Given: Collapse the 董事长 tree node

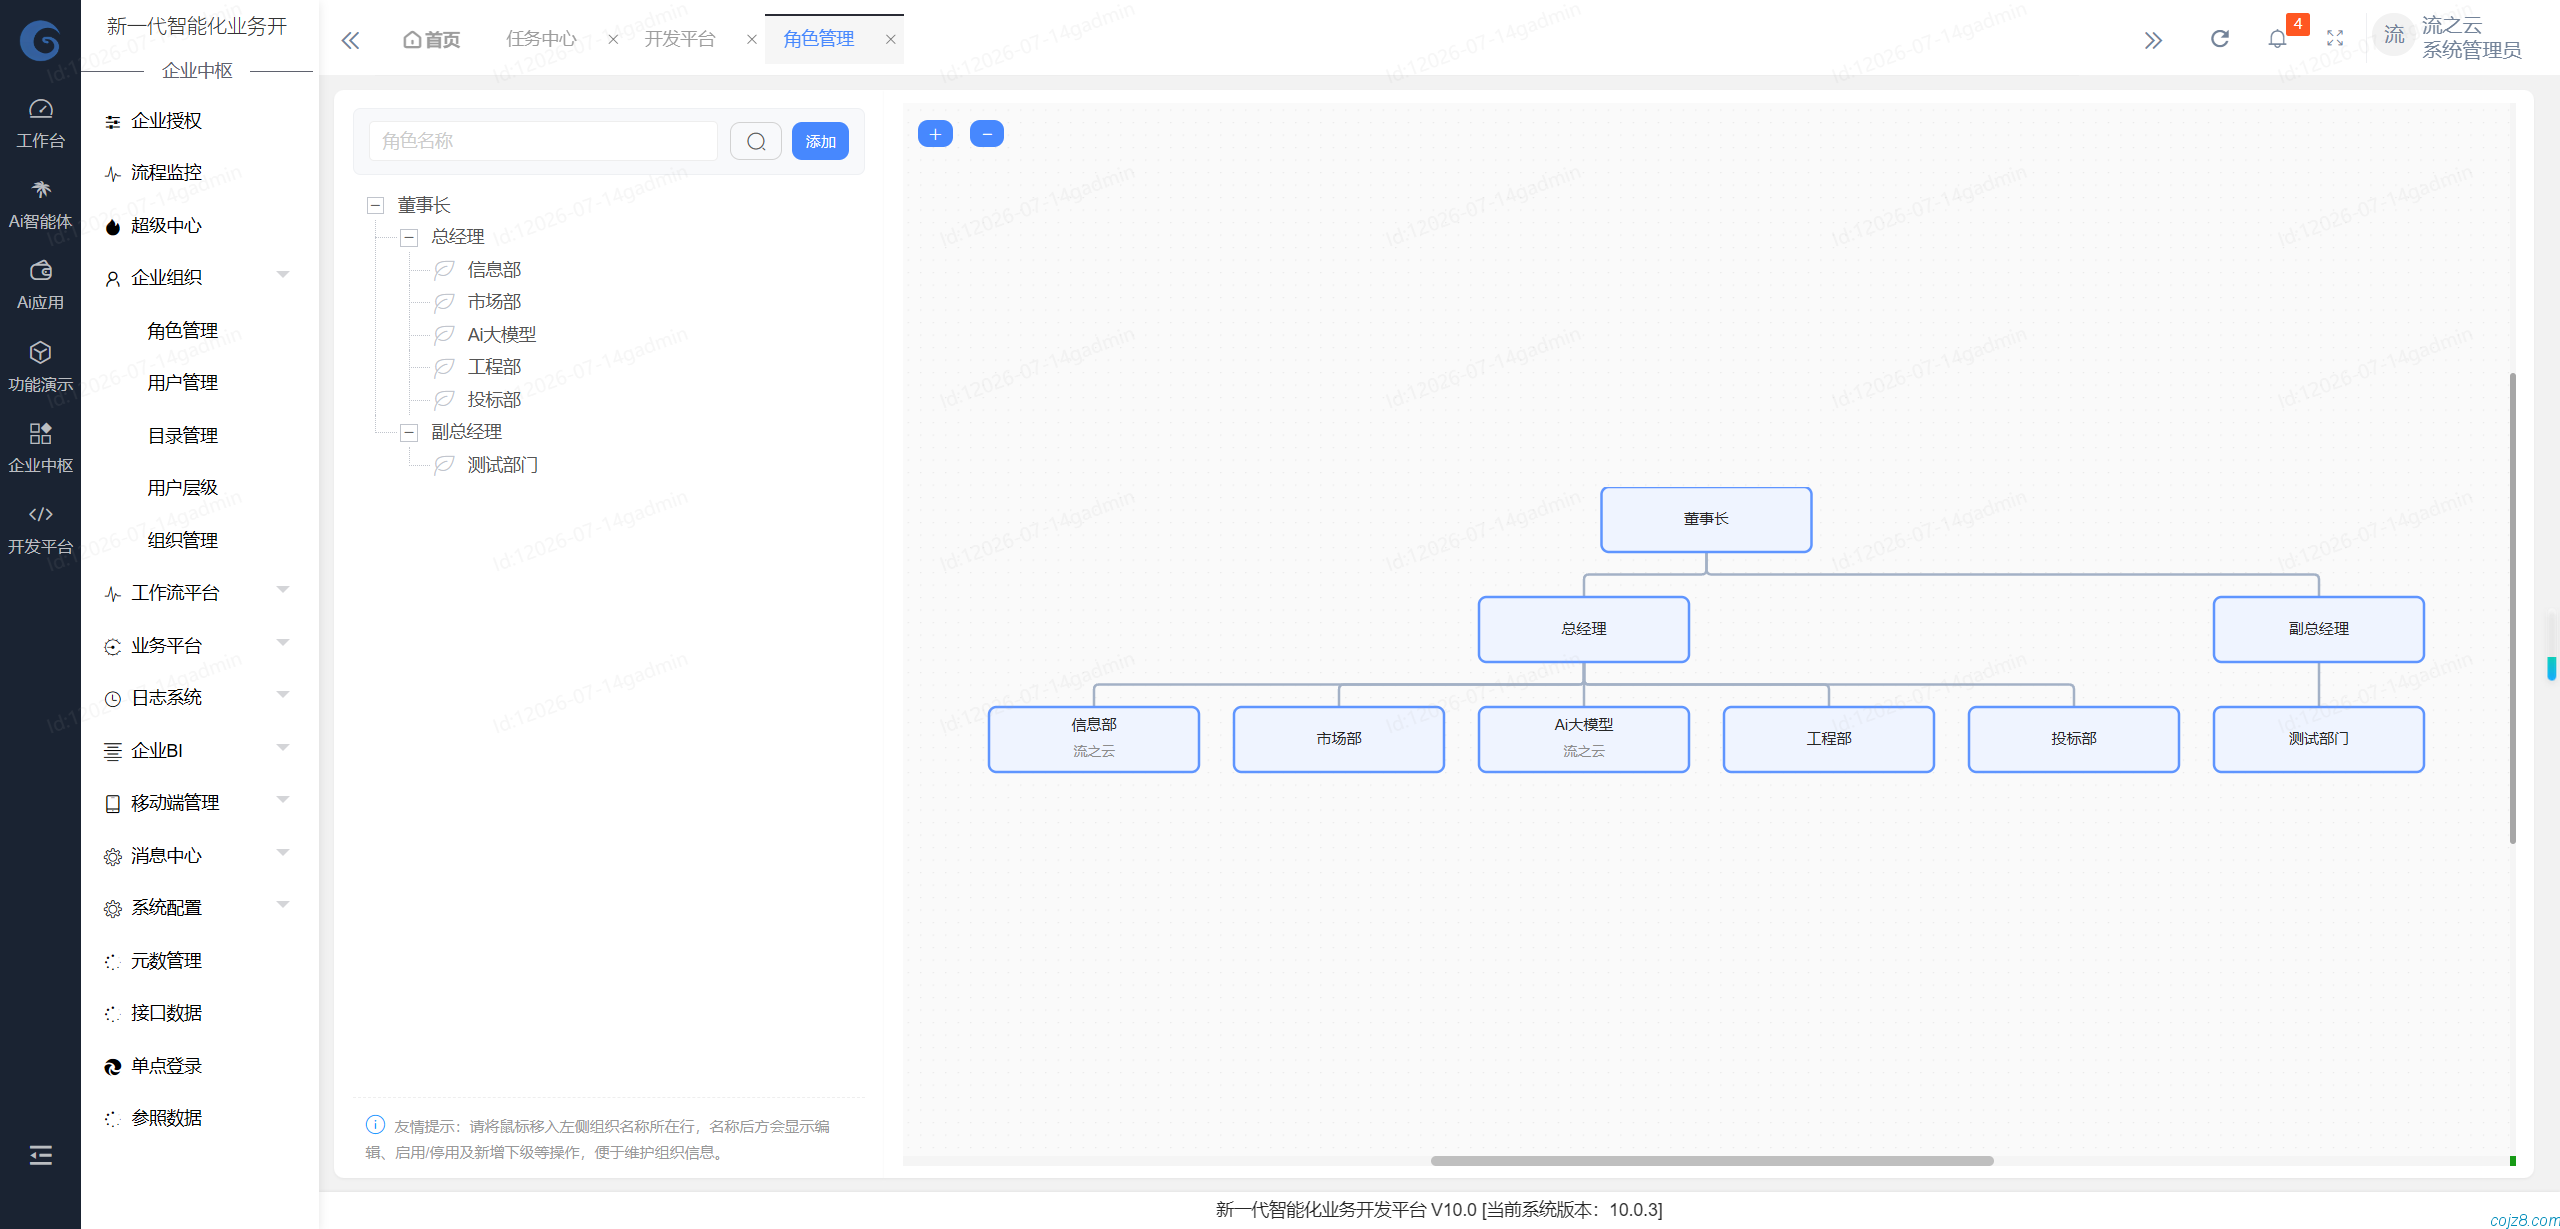Looking at the screenshot, I should pyautogui.click(x=376, y=206).
